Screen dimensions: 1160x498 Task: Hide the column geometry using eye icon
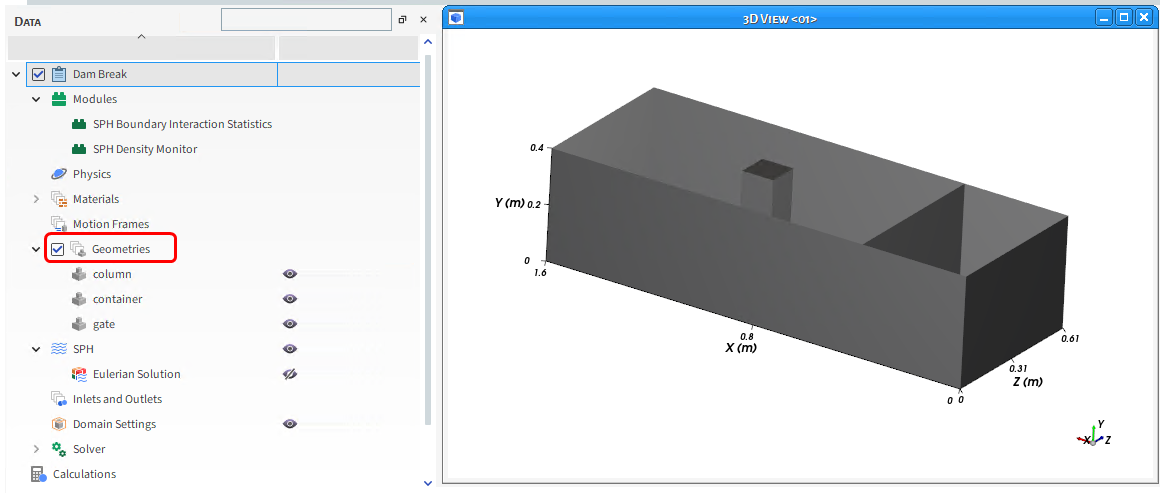click(290, 275)
